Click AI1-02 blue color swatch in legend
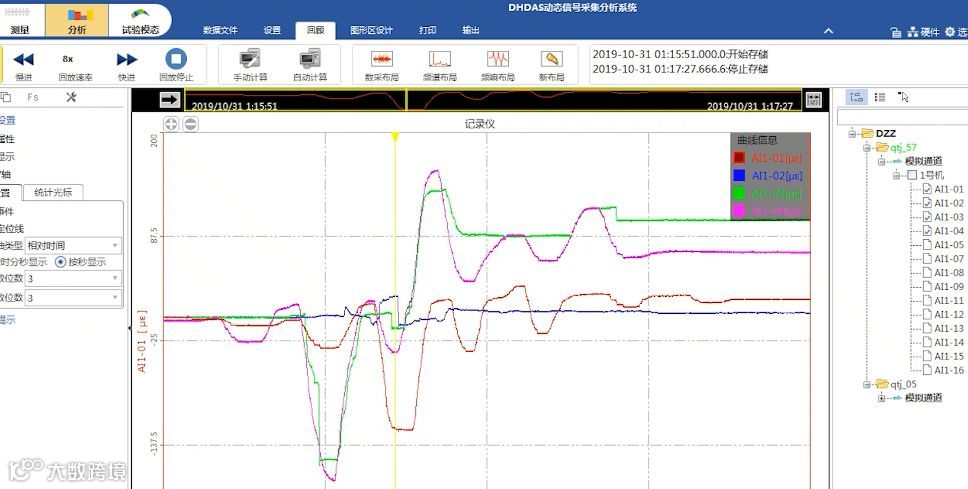Screen dimensions: 968x489 (x=738, y=176)
